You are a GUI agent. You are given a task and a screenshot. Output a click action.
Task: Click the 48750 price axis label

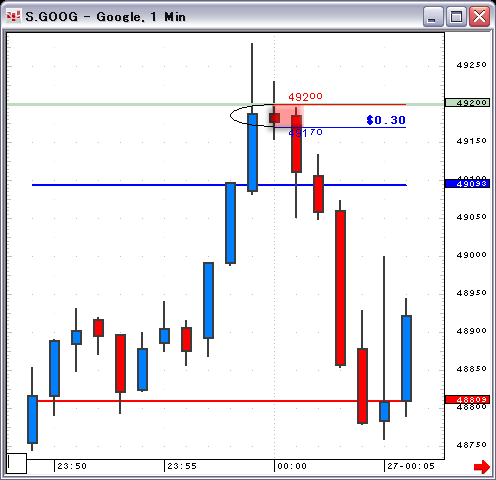(472, 445)
